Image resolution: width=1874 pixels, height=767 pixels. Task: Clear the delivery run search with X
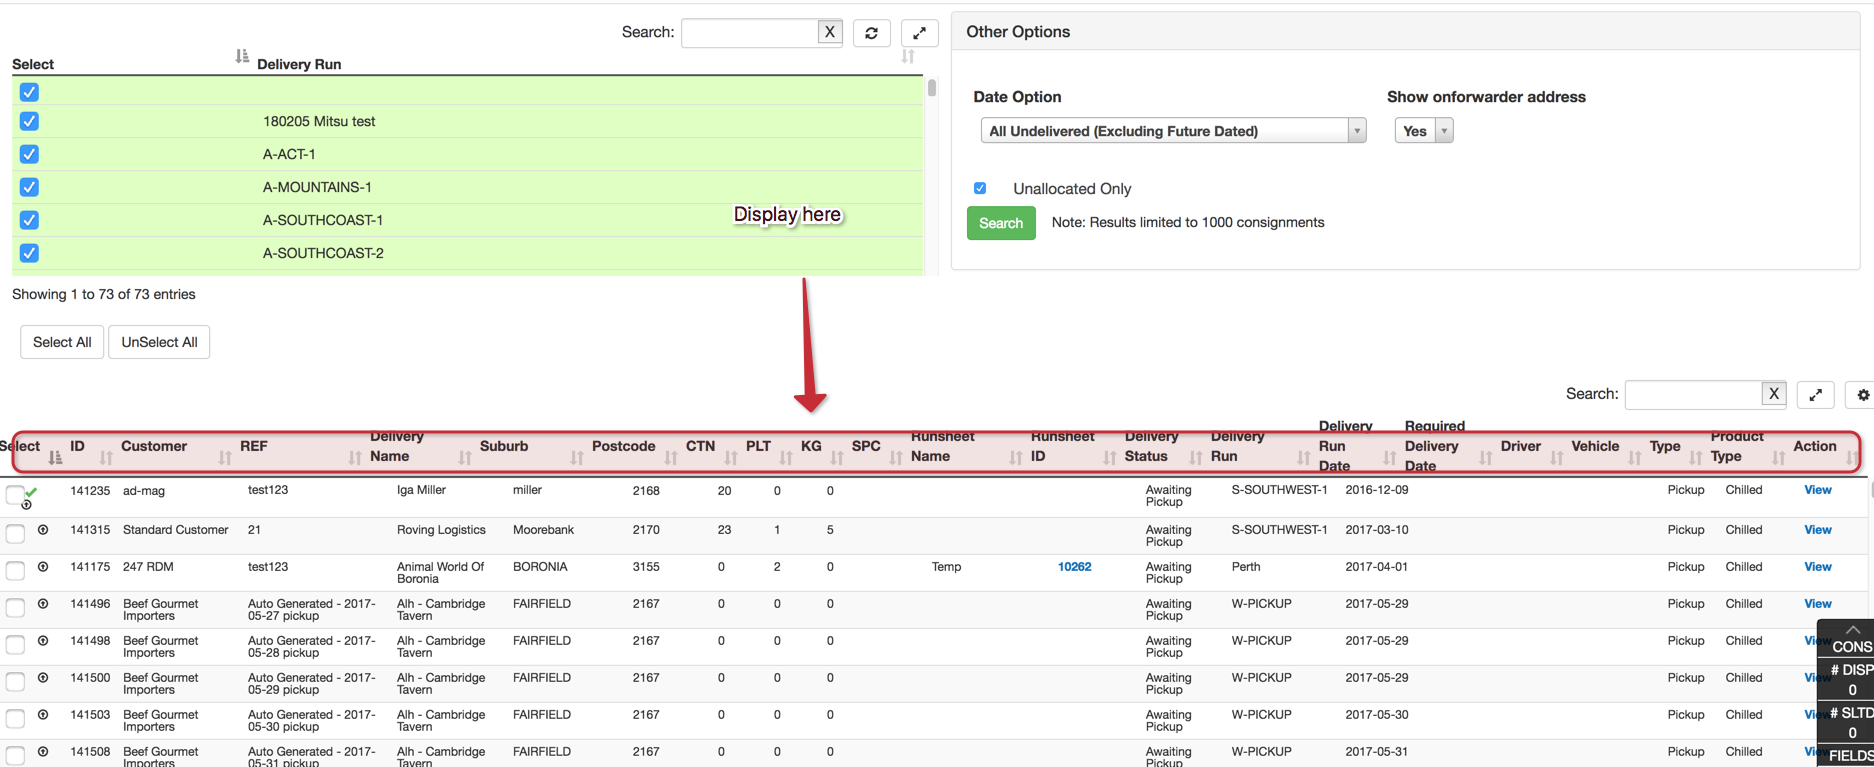coord(829,32)
